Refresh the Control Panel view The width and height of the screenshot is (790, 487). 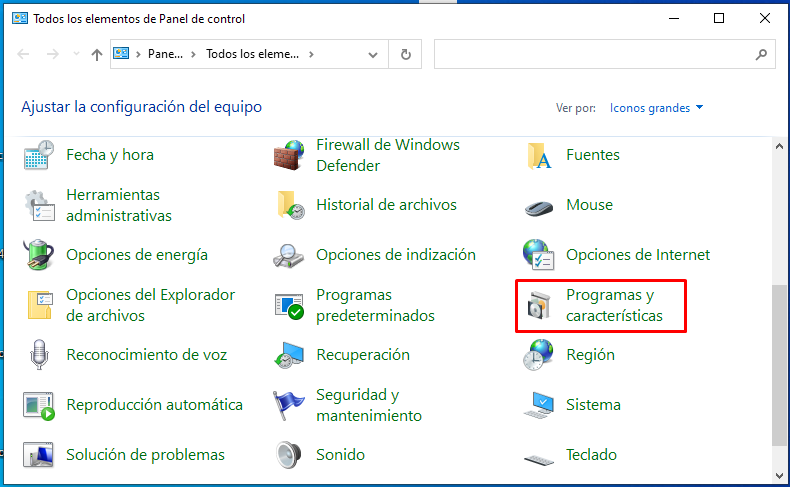(406, 54)
